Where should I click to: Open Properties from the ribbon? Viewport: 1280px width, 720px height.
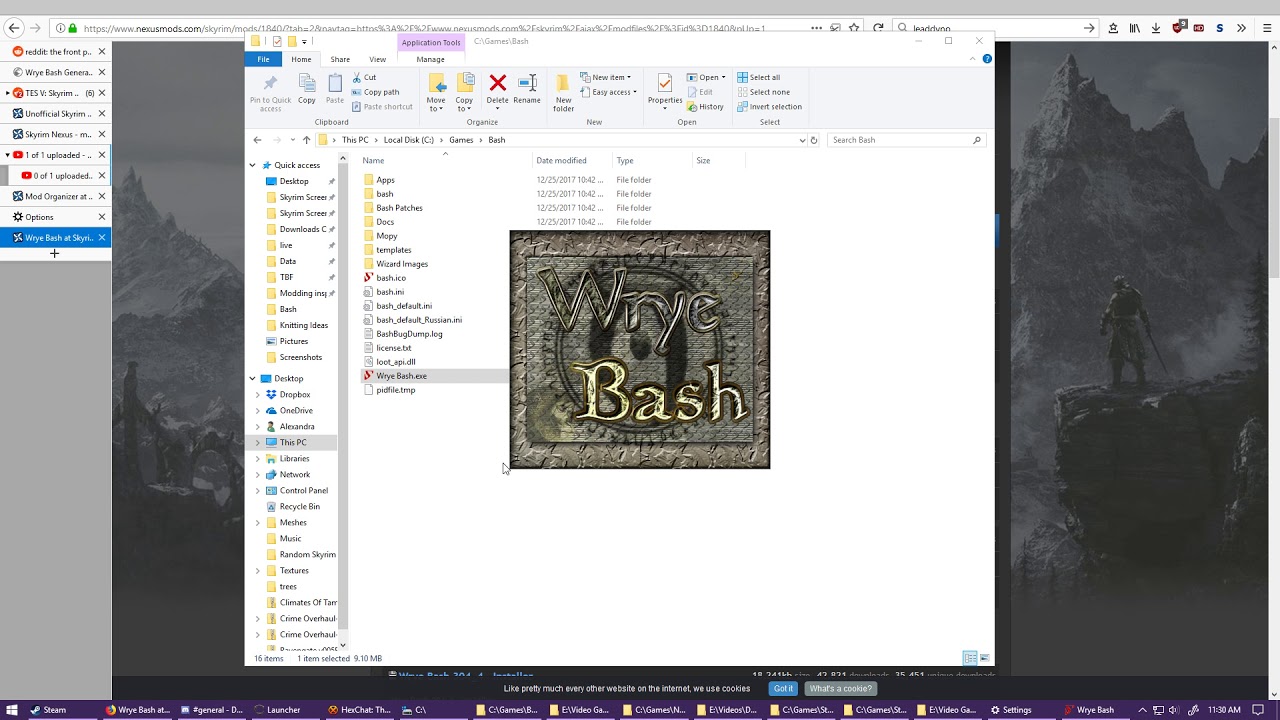click(665, 91)
